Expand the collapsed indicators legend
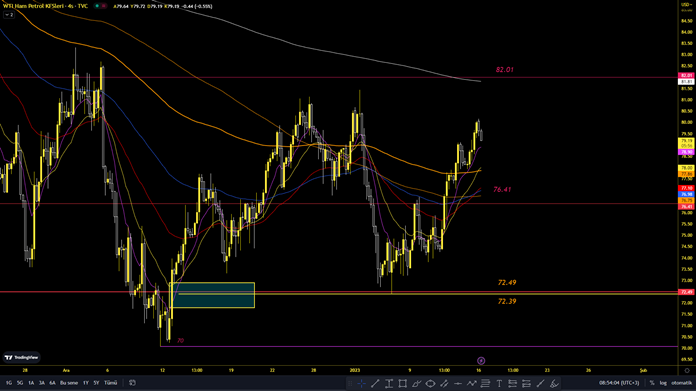 click(9, 15)
